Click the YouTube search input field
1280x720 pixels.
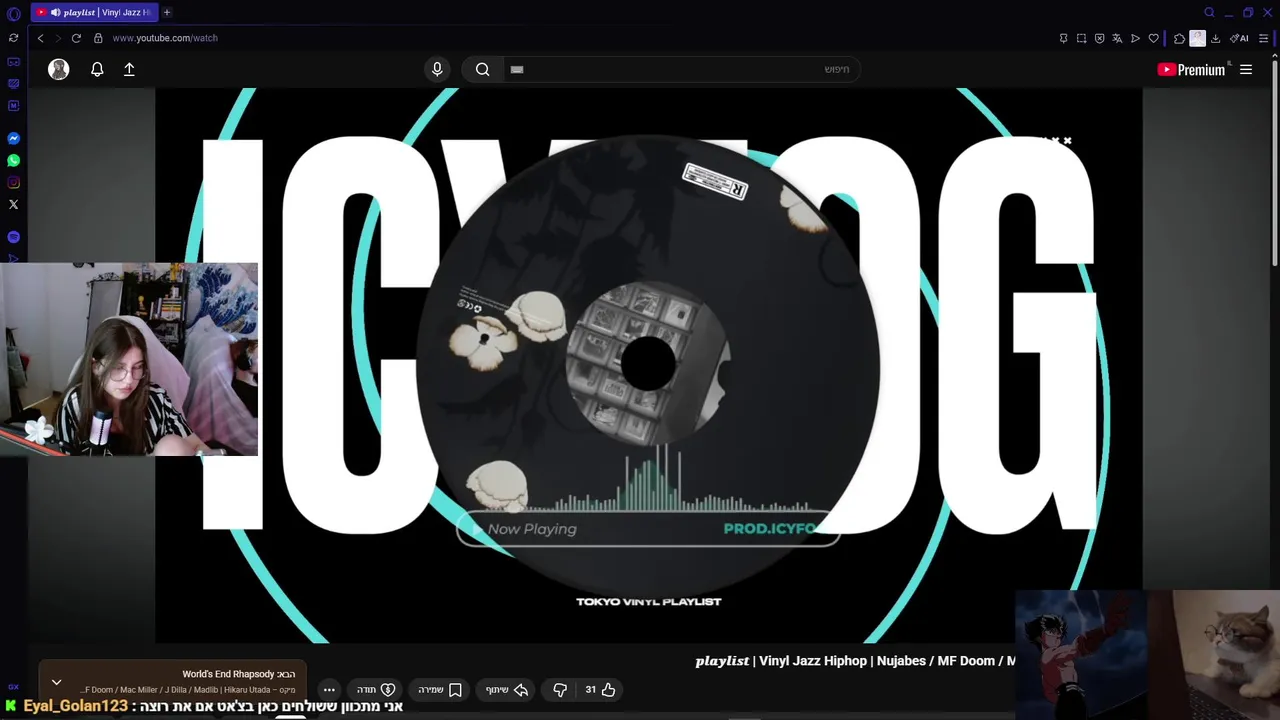pos(680,69)
